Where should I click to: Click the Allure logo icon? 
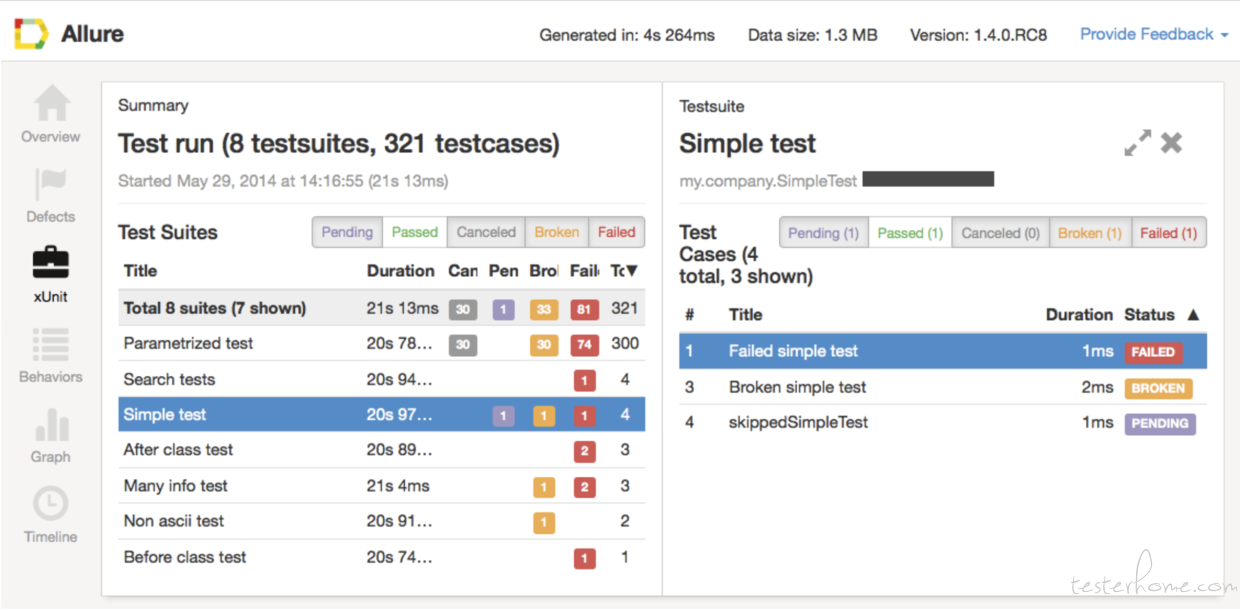coord(31,34)
